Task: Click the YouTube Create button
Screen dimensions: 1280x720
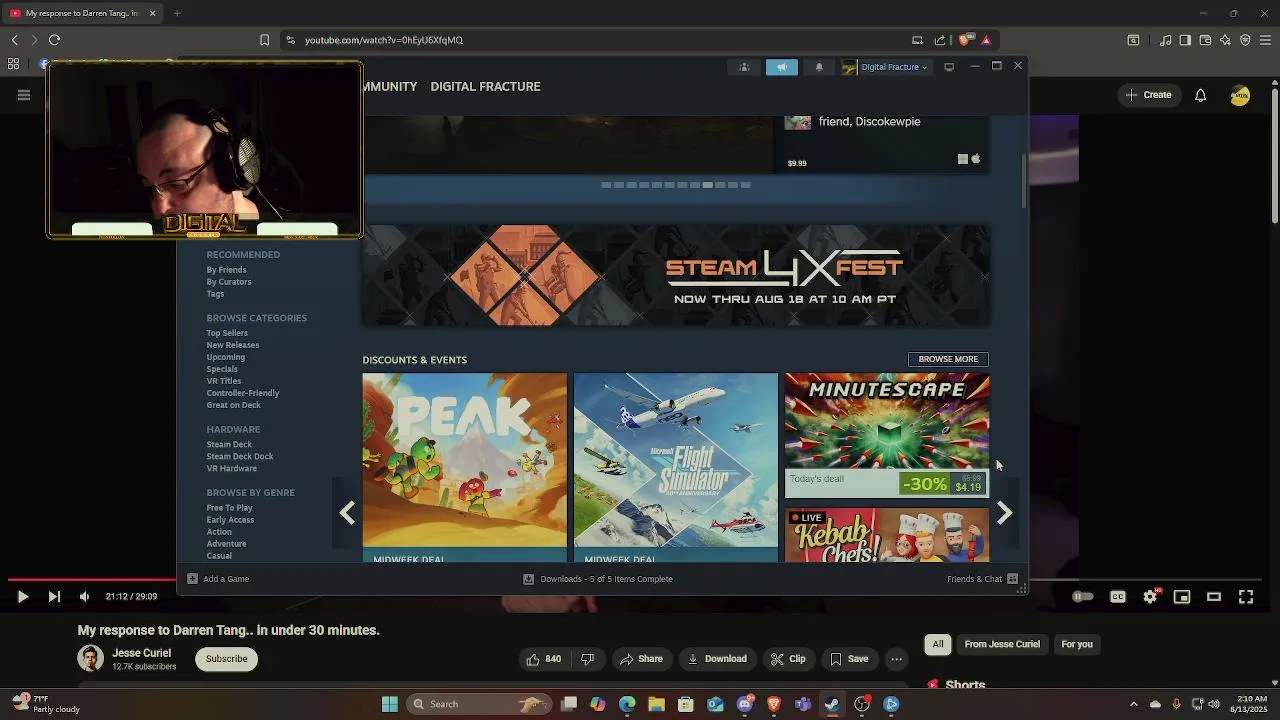Action: point(1148,95)
